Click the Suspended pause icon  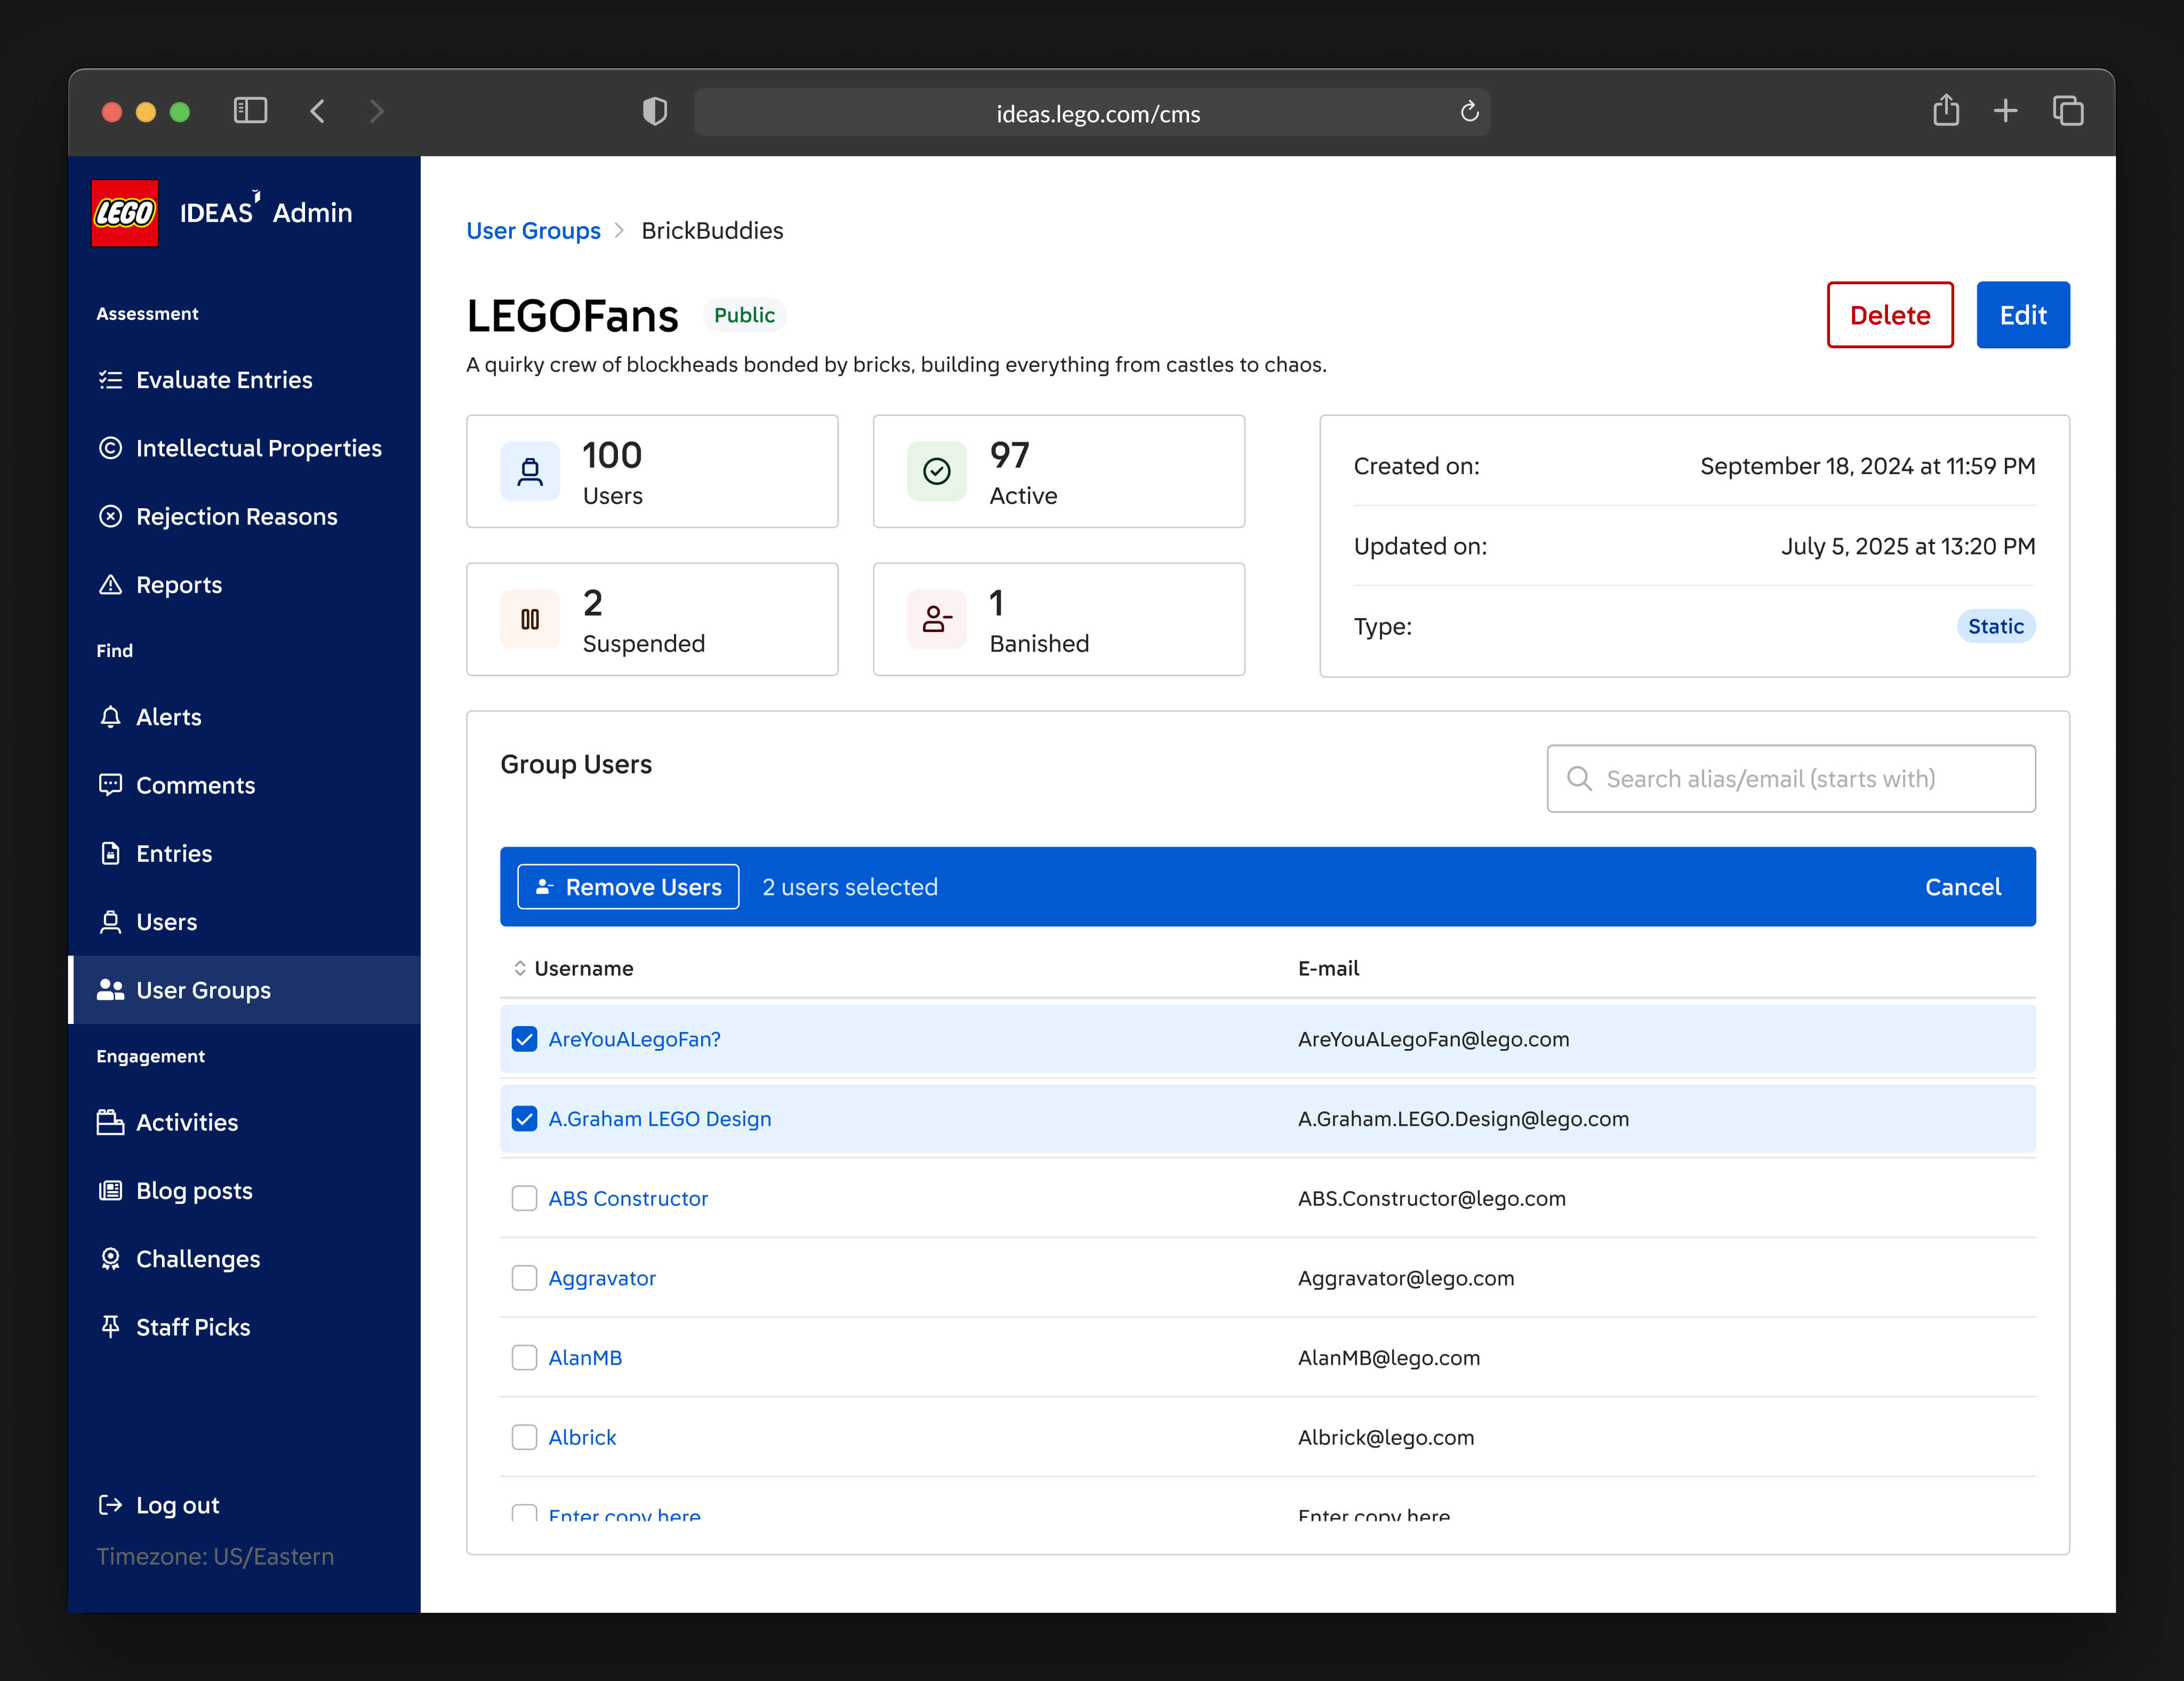pyautogui.click(x=530, y=620)
